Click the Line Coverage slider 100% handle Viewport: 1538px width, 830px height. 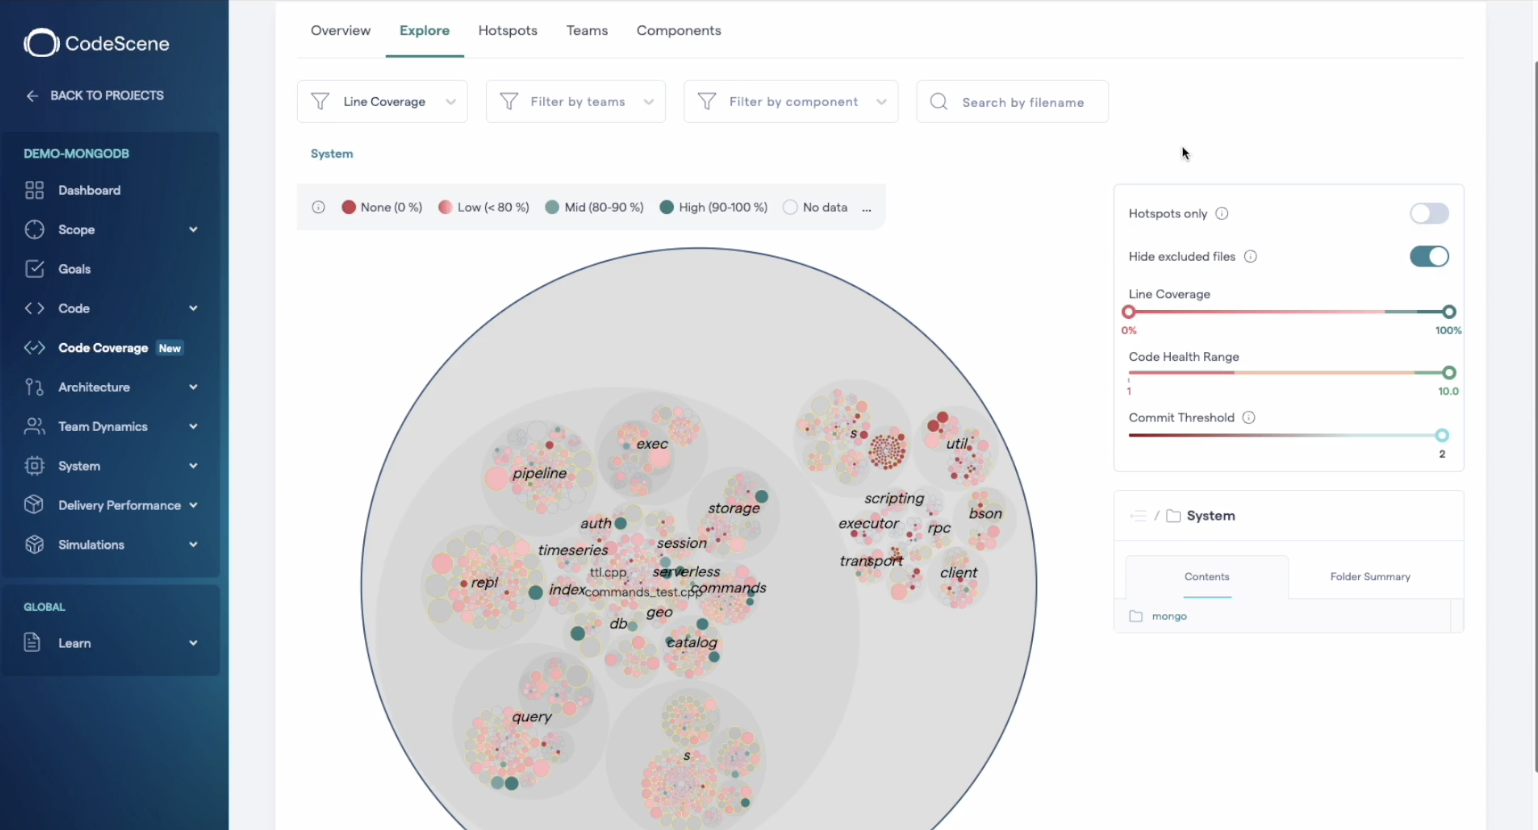tap(1449, 312)
